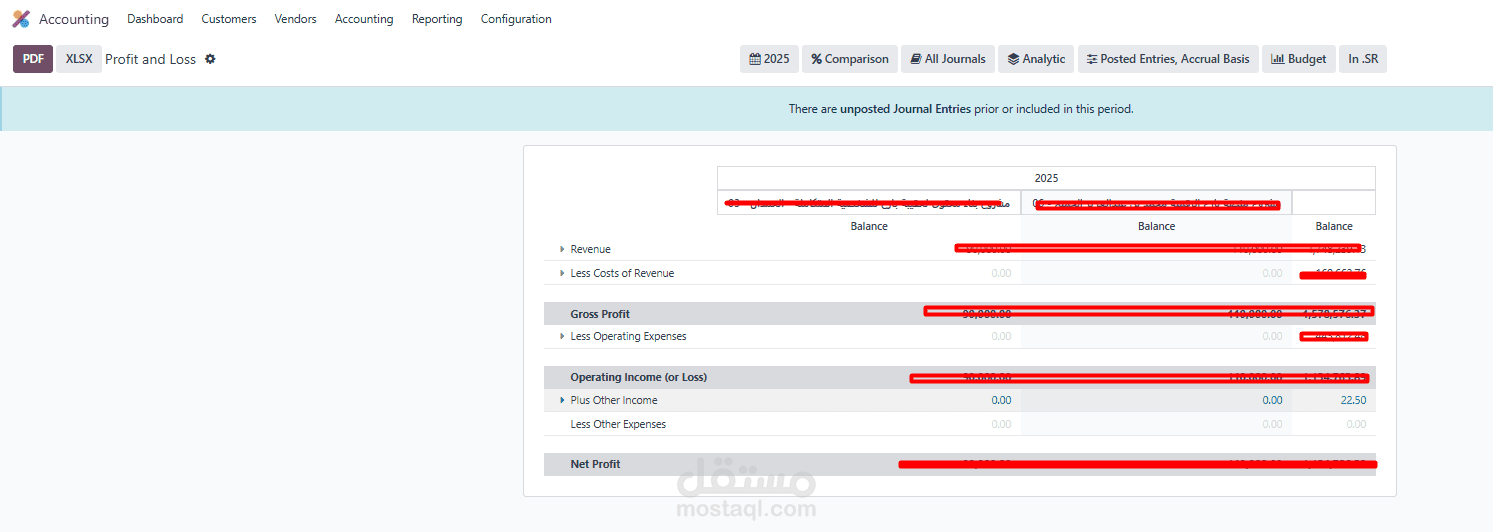Expand the Less Costs of Revenue row
Screen dimensions: 1493x532
pyautogui.click(x=562, y=273)
